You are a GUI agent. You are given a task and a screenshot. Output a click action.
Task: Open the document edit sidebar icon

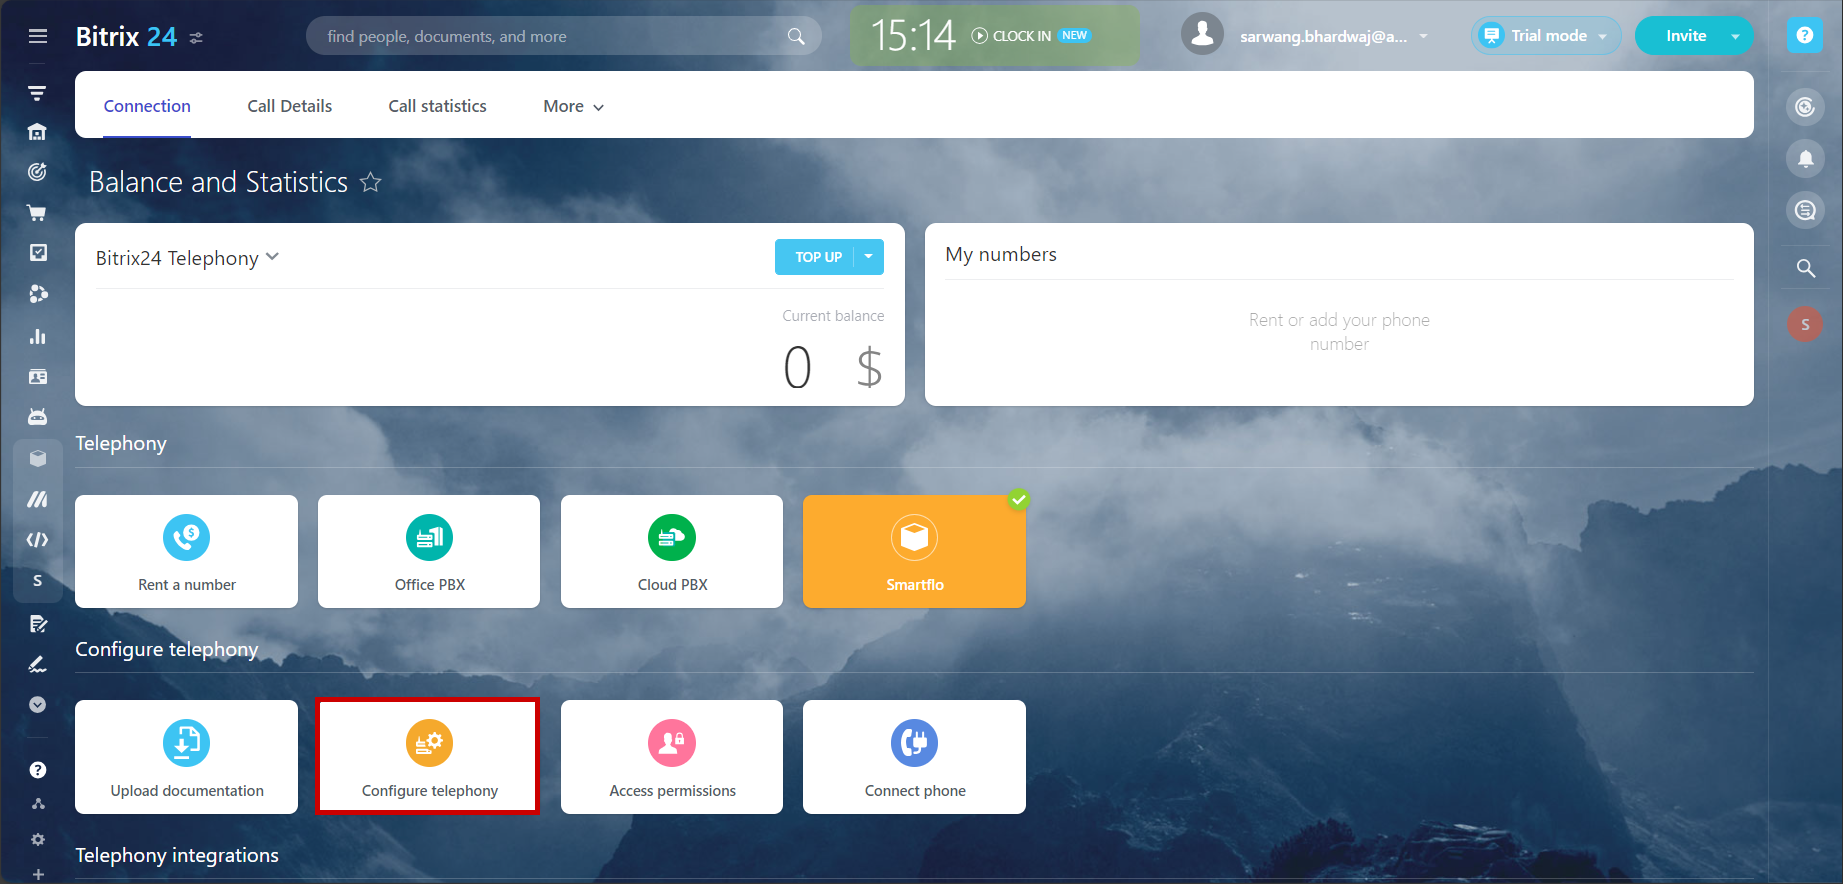pos(37,624)
